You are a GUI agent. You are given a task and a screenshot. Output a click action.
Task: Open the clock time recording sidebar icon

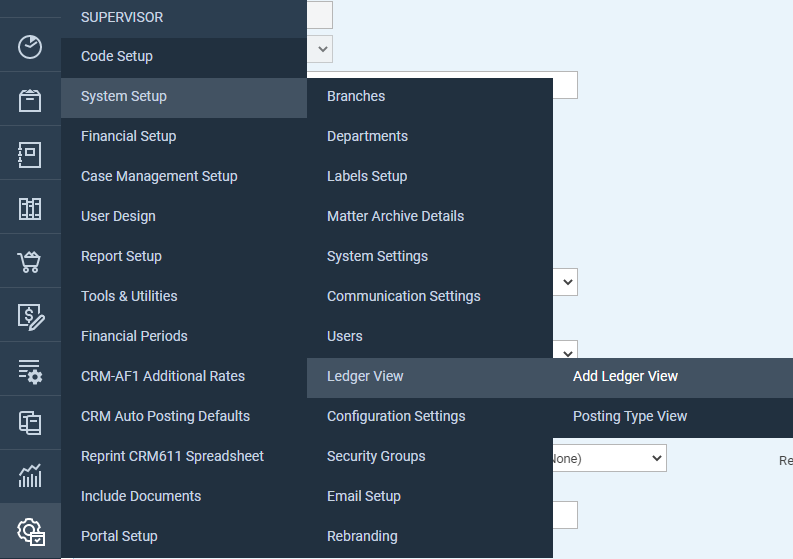pos(30,47)
